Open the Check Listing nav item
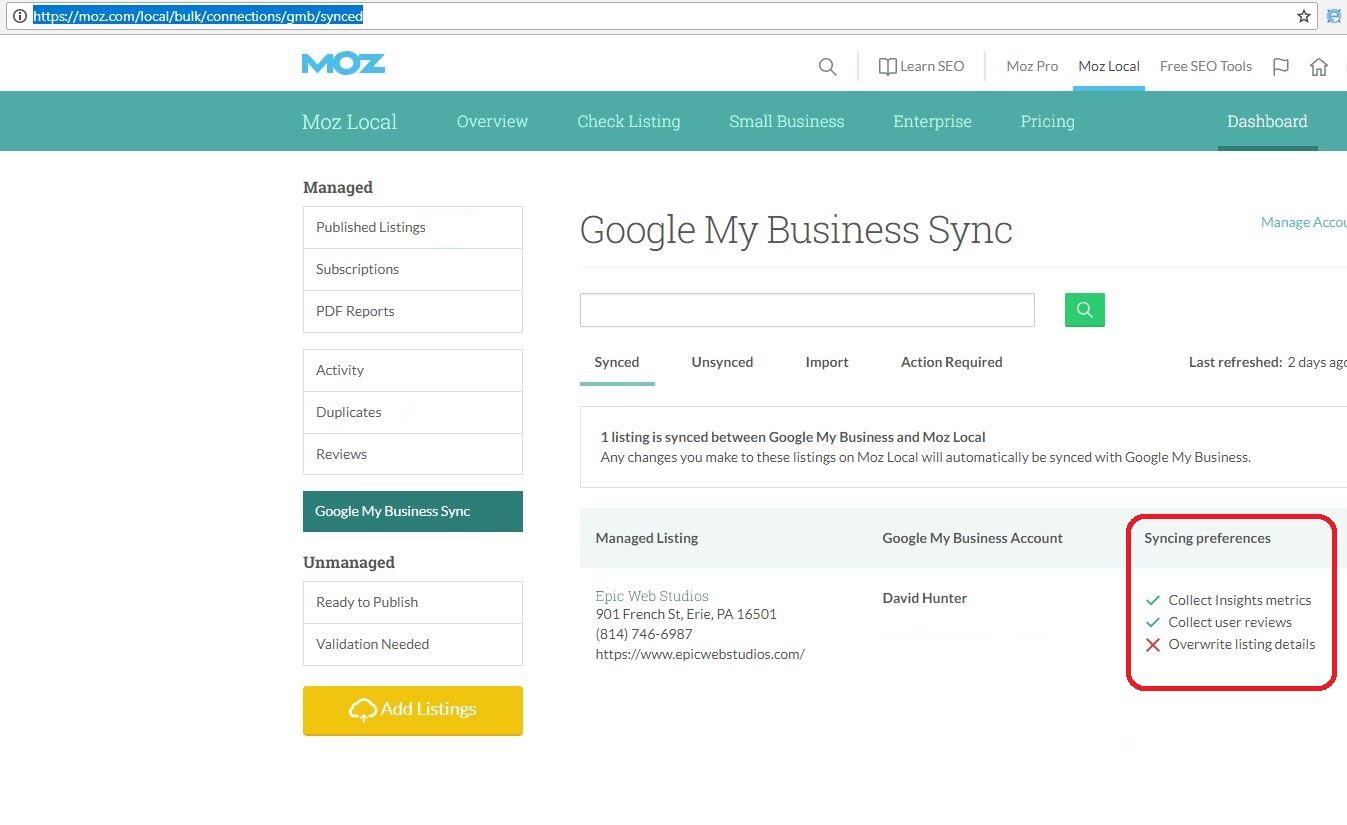This screenshot has width=1347, height=825. tap(629, 121)
